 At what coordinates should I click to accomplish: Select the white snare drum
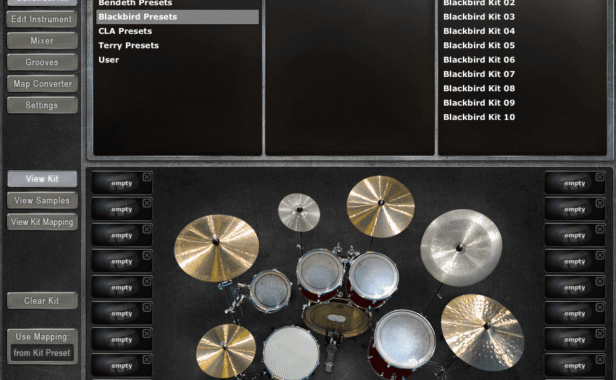tap(291, 354)
